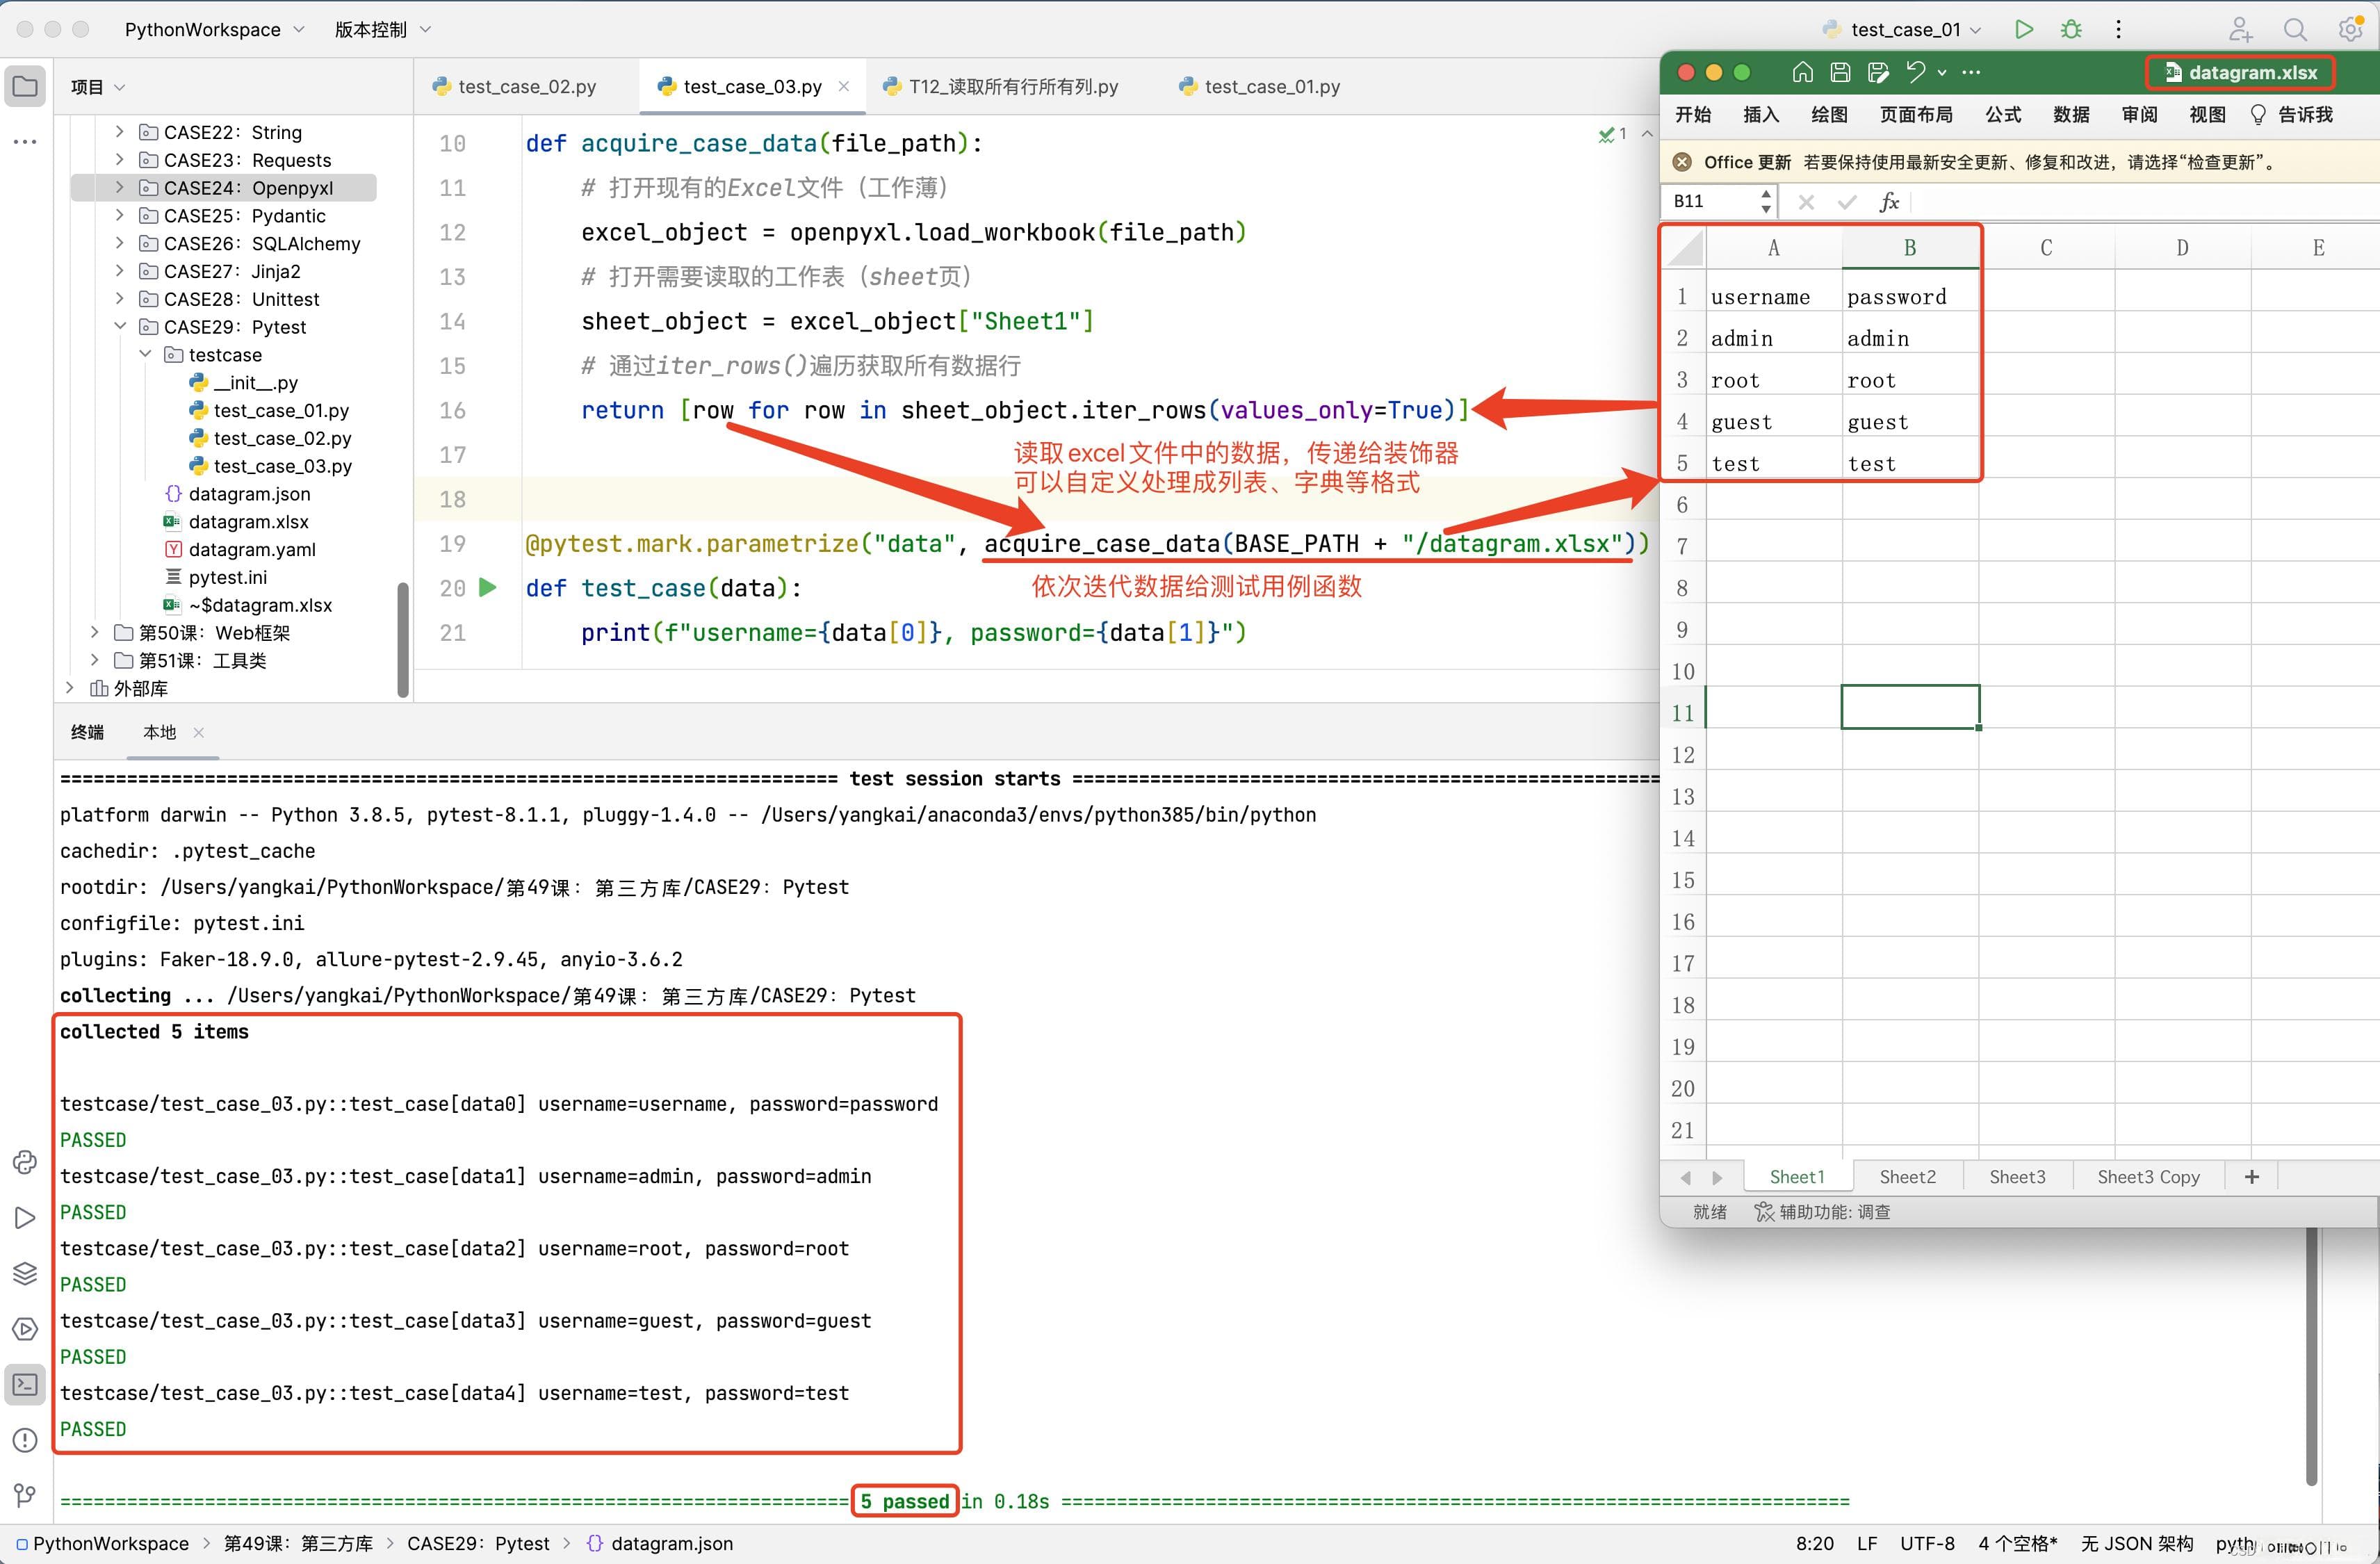Expand the 外部库 node
This screenshot has height=1564, width=2380.
point(70,688)
